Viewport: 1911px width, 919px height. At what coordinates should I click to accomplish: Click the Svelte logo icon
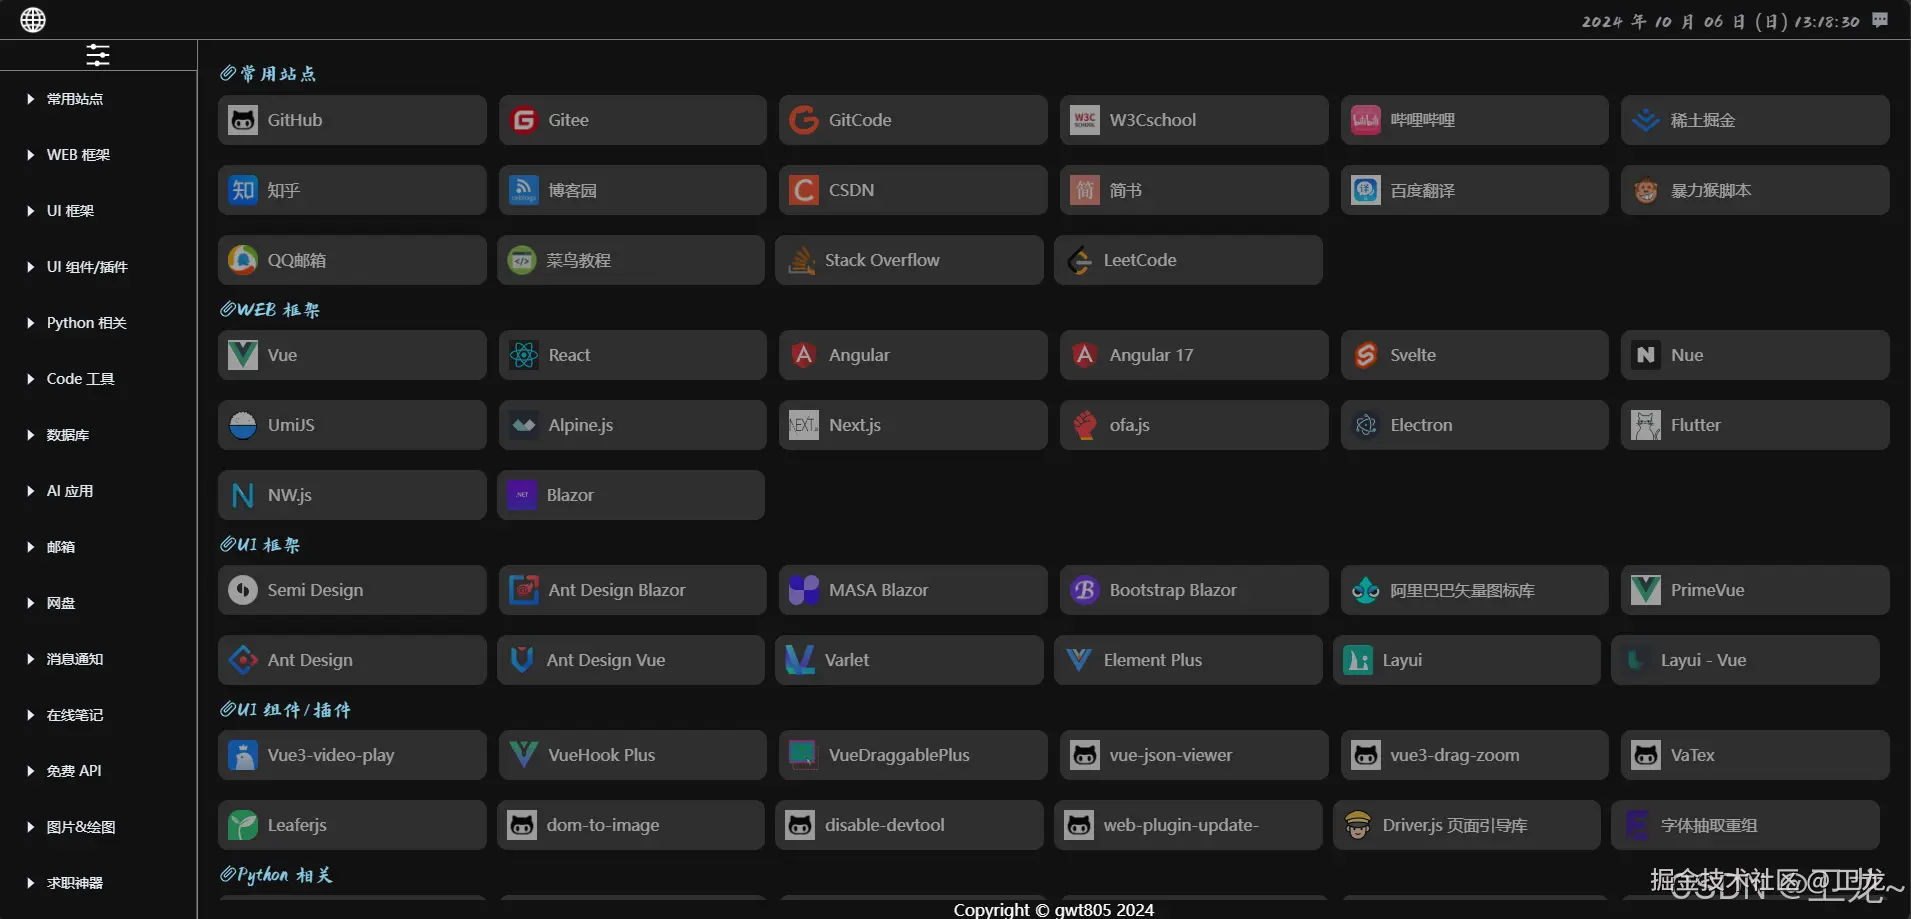click(1366, 355)
